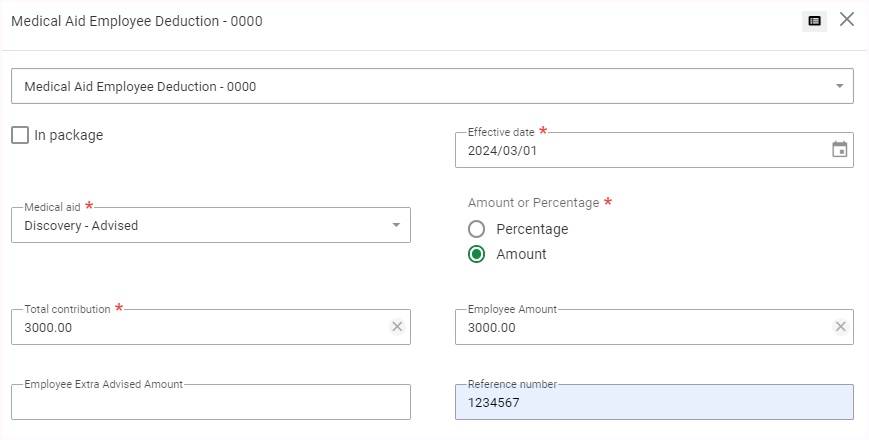Viewport: 869px width, 440px height.
Task: Select the Percentage radio button
Action: [477, 229]
